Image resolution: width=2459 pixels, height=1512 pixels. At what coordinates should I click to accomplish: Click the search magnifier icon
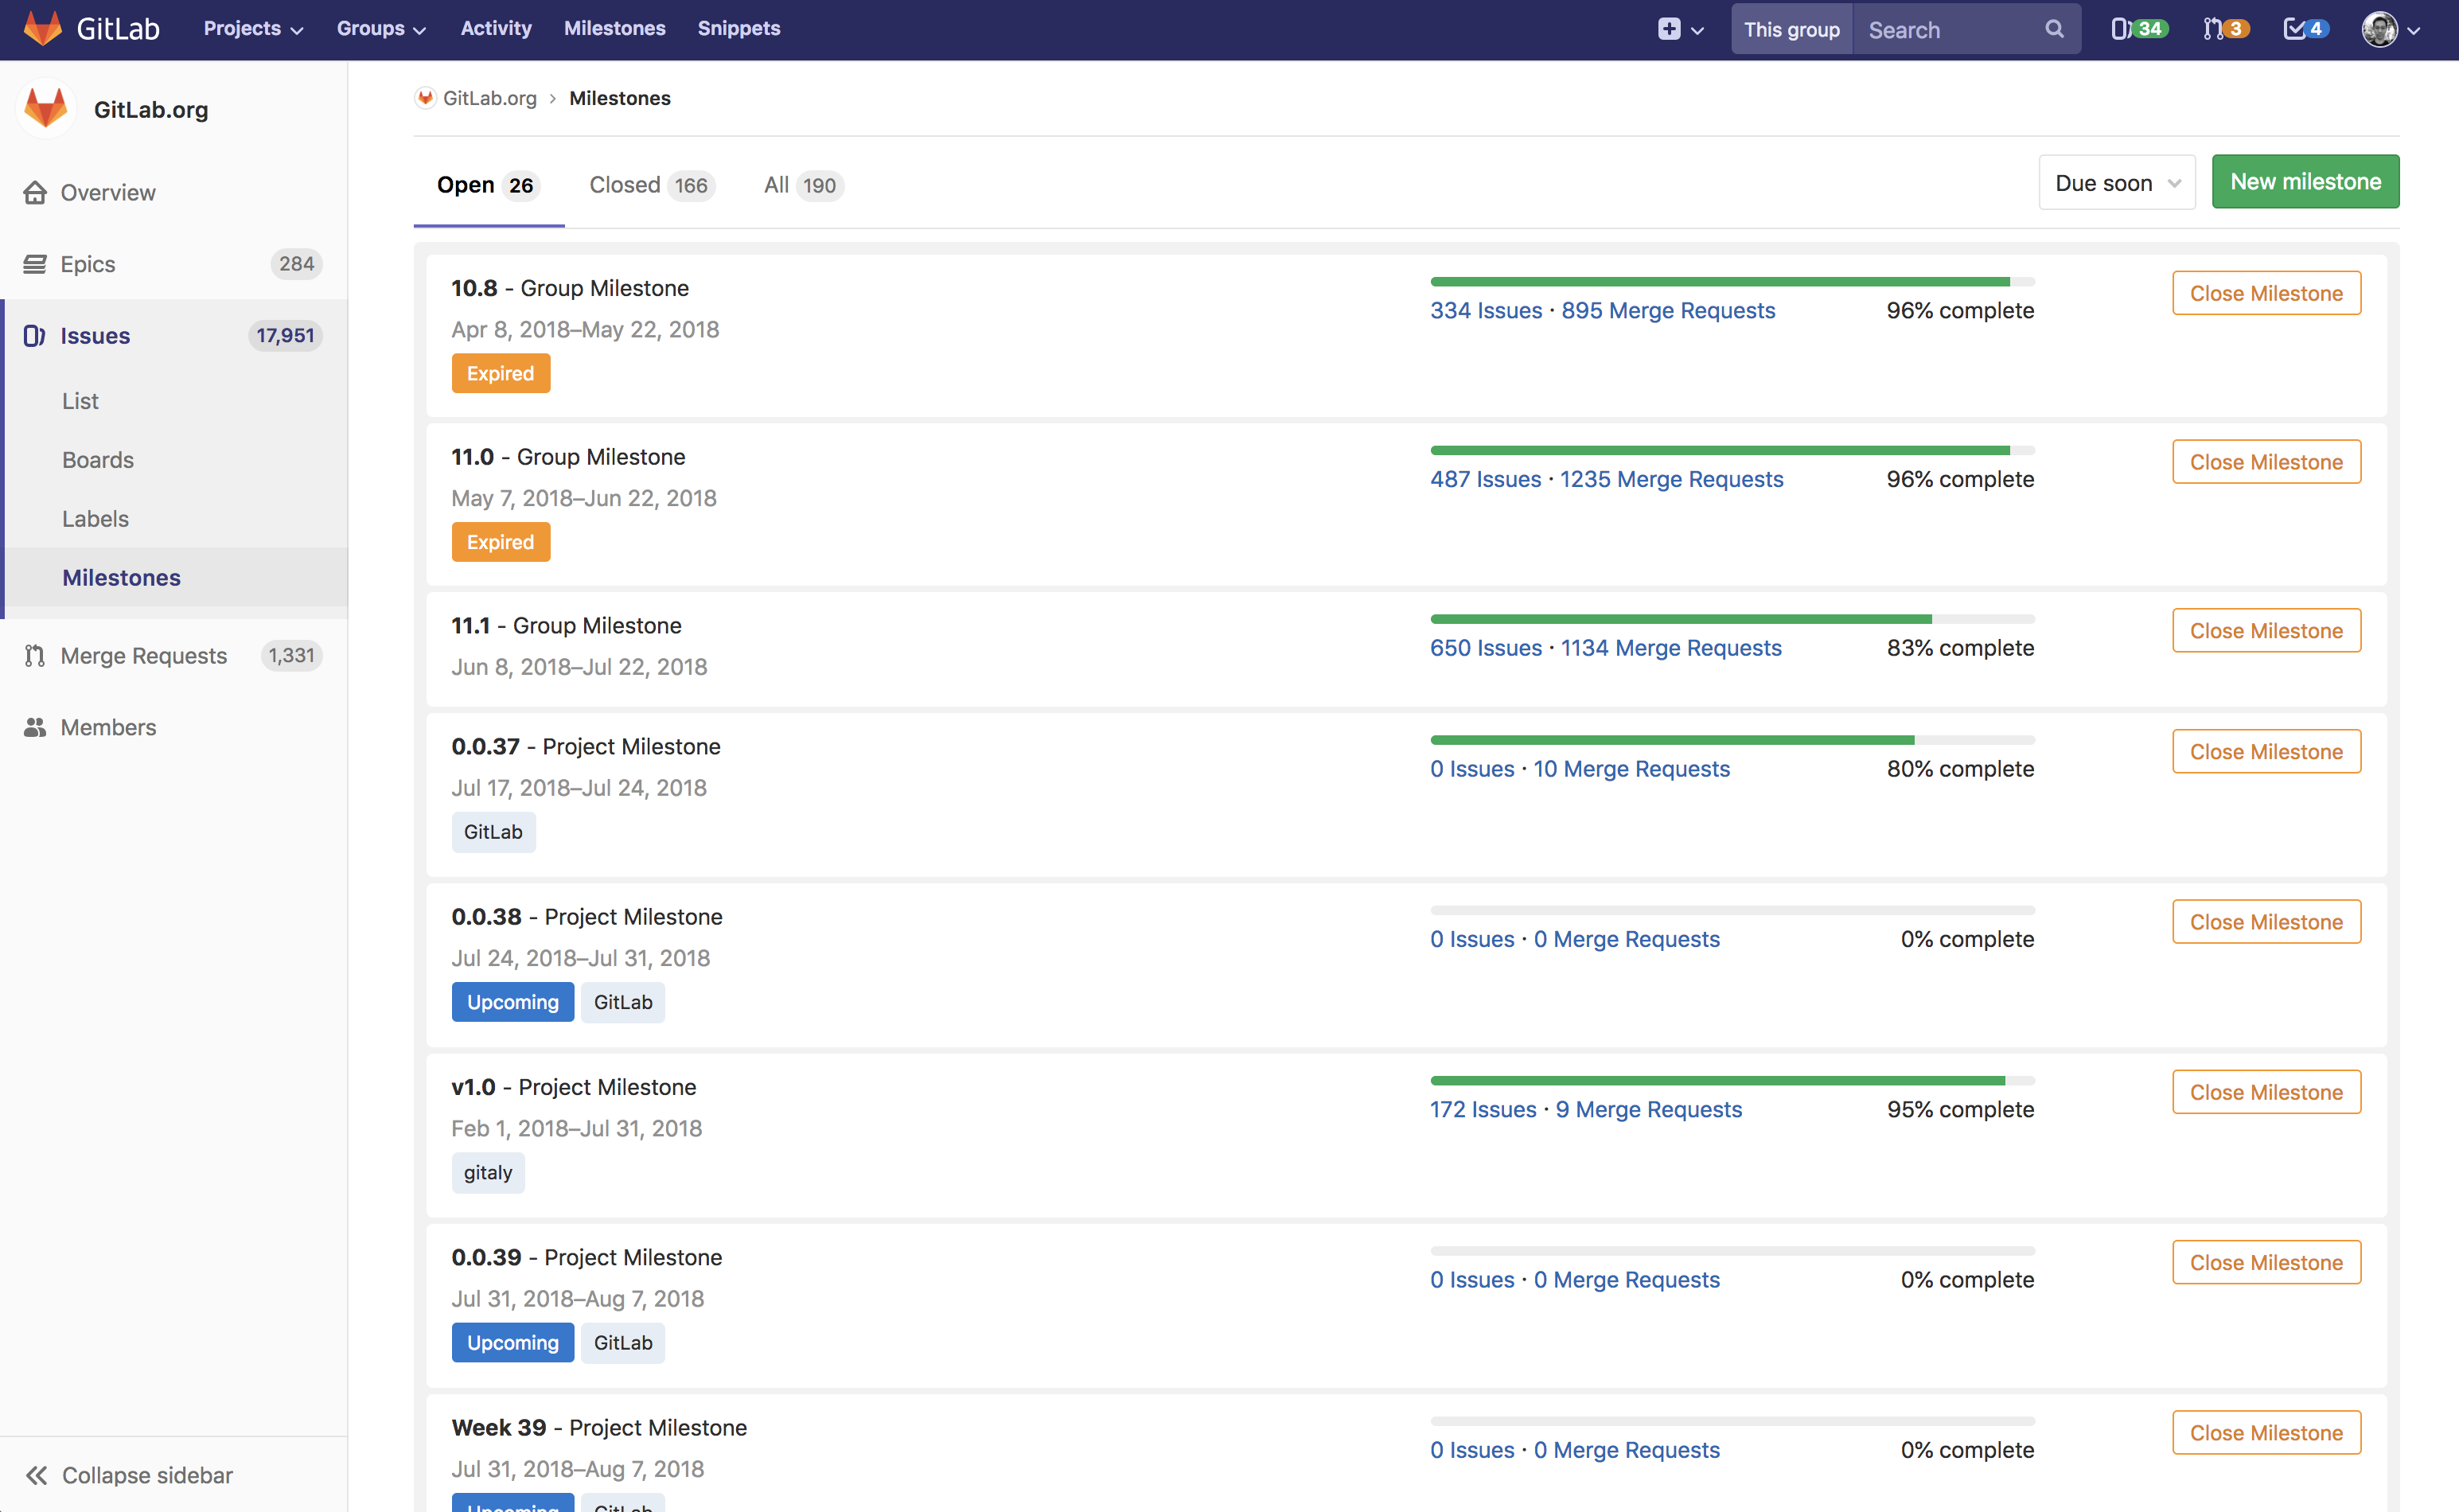pos(2053,29)
